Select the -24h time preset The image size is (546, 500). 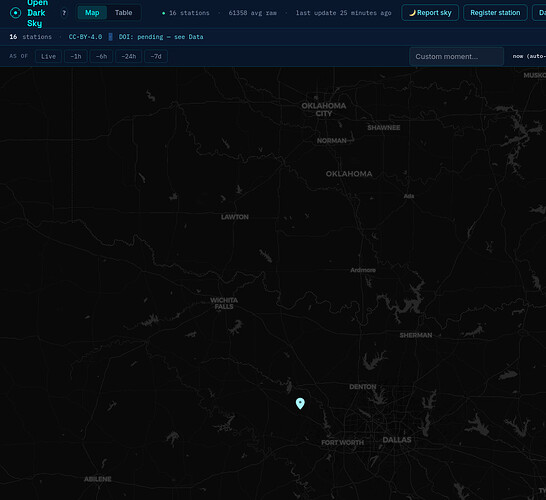tap(129, 56)
